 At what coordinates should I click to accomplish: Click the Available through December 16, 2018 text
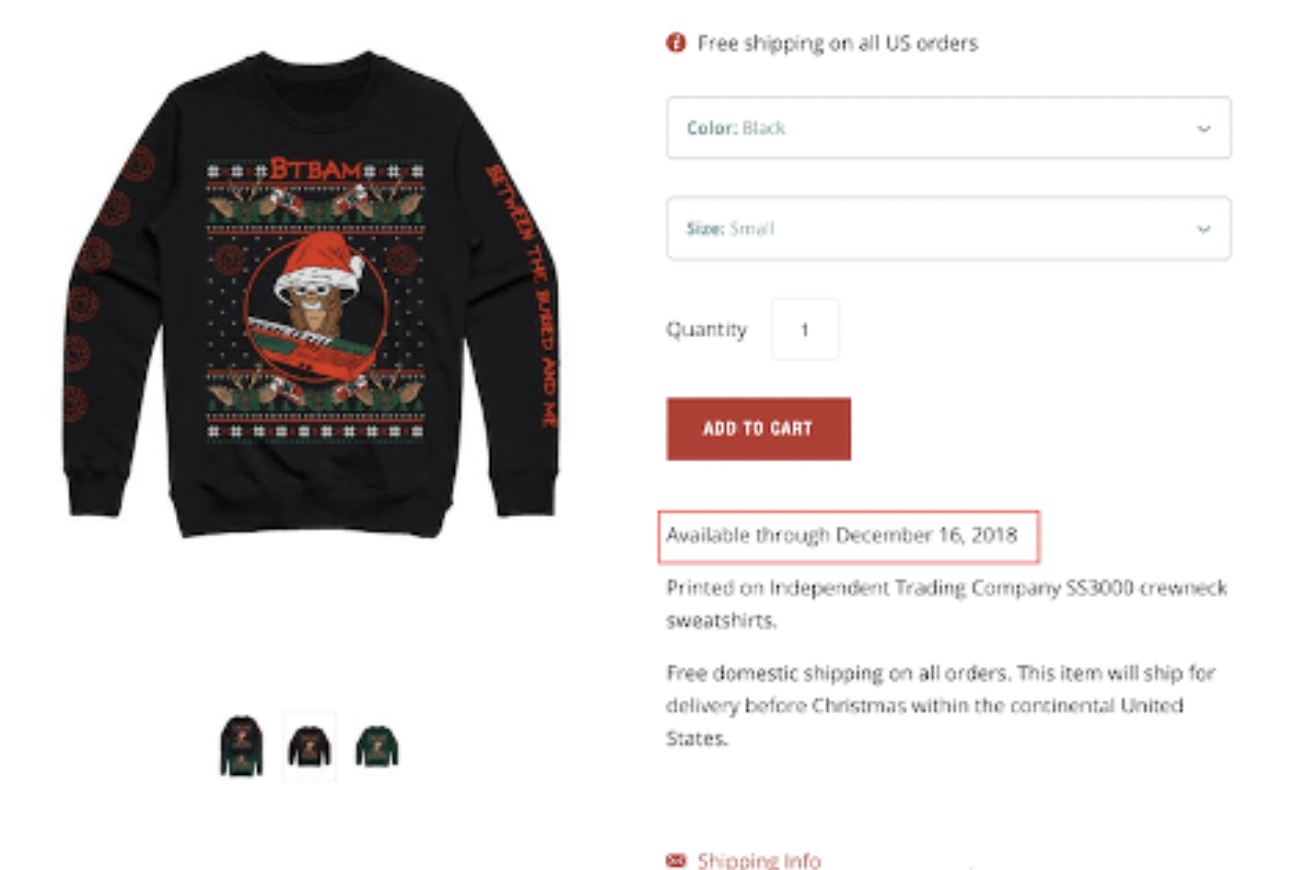(x=842, y=535)
